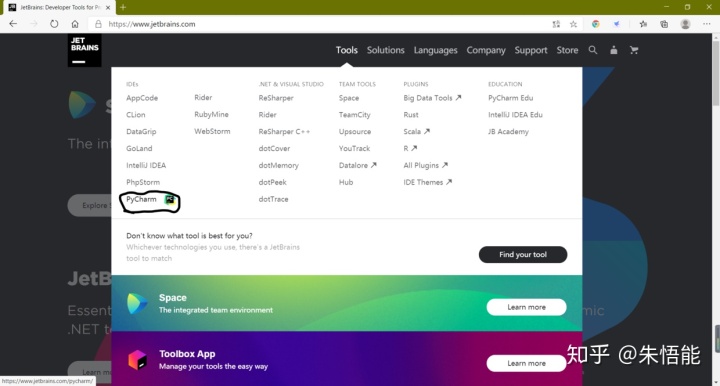Screen dimensions: 720x386
Task: Open the Upsource link
Action: 355,132
